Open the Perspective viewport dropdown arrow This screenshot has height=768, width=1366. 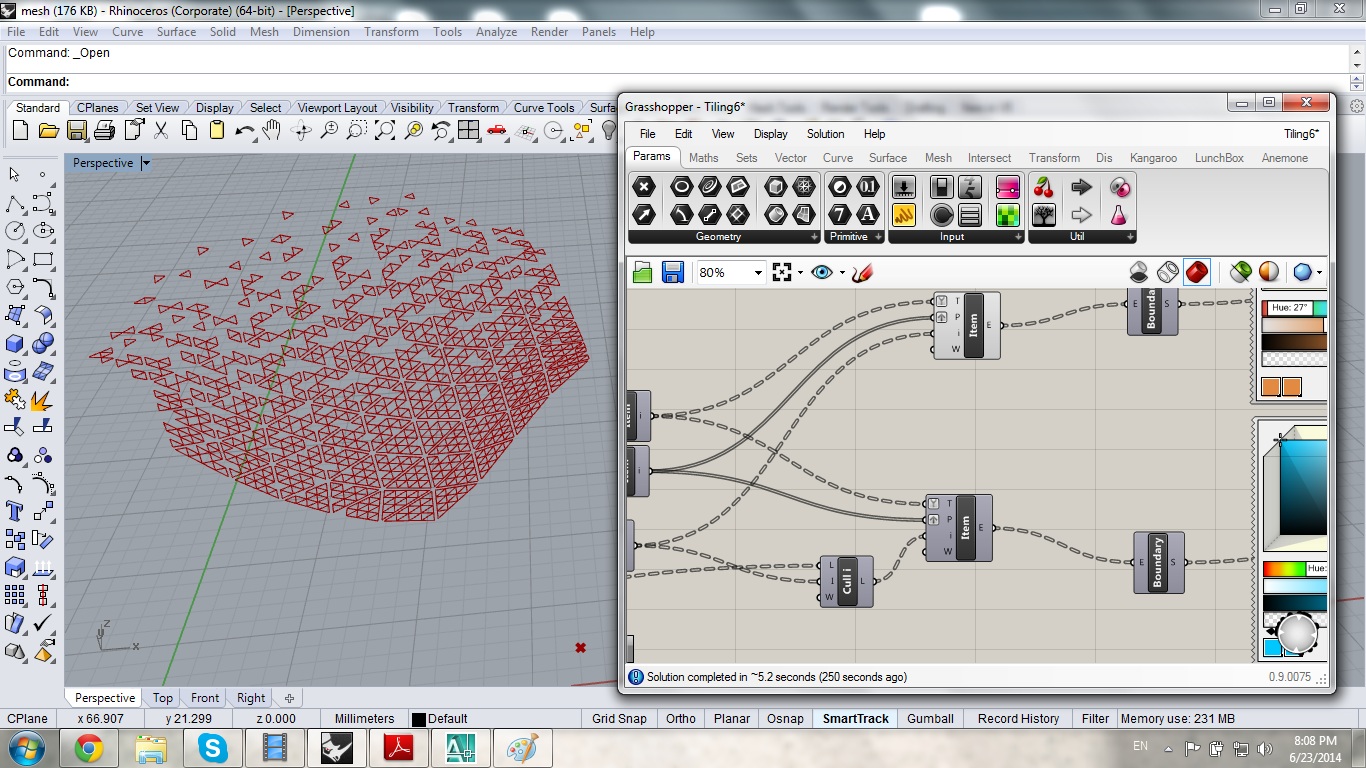click(146, 163)
